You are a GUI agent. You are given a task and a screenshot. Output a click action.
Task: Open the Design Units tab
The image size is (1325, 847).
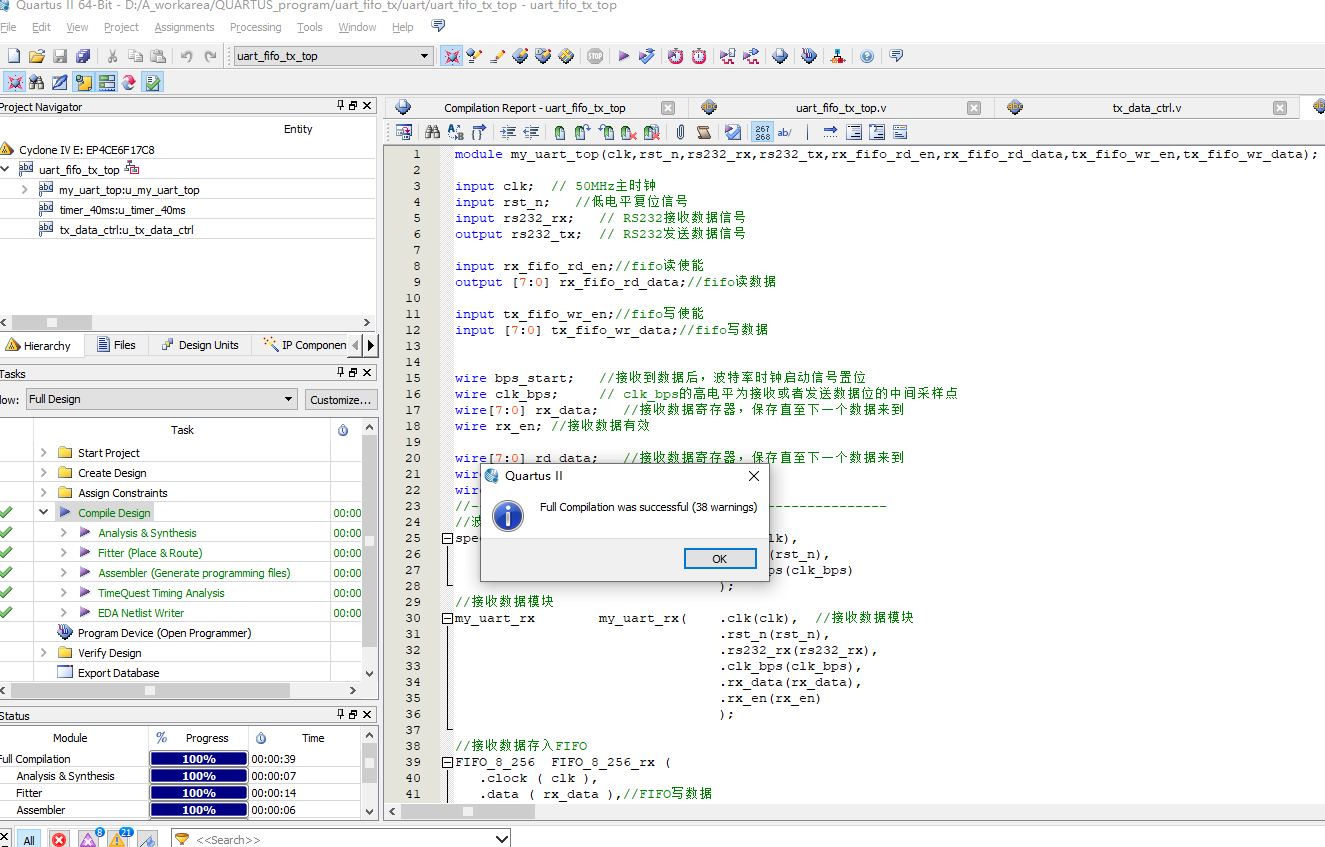[x=200, y=345]
